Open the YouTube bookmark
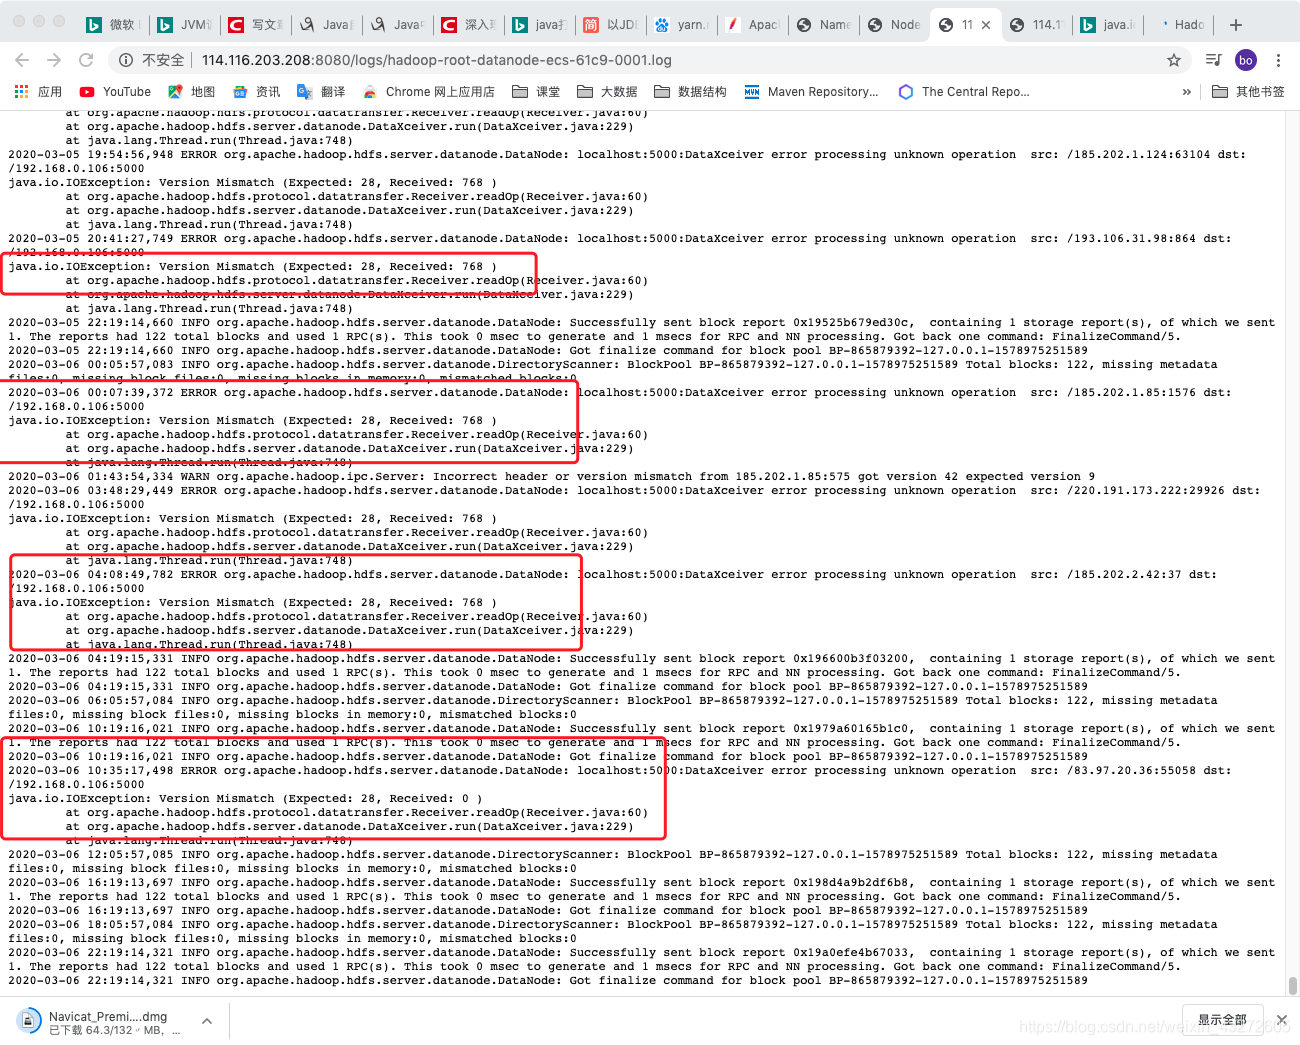Viewport: 1300px width, 1045px height. (115, 91)
